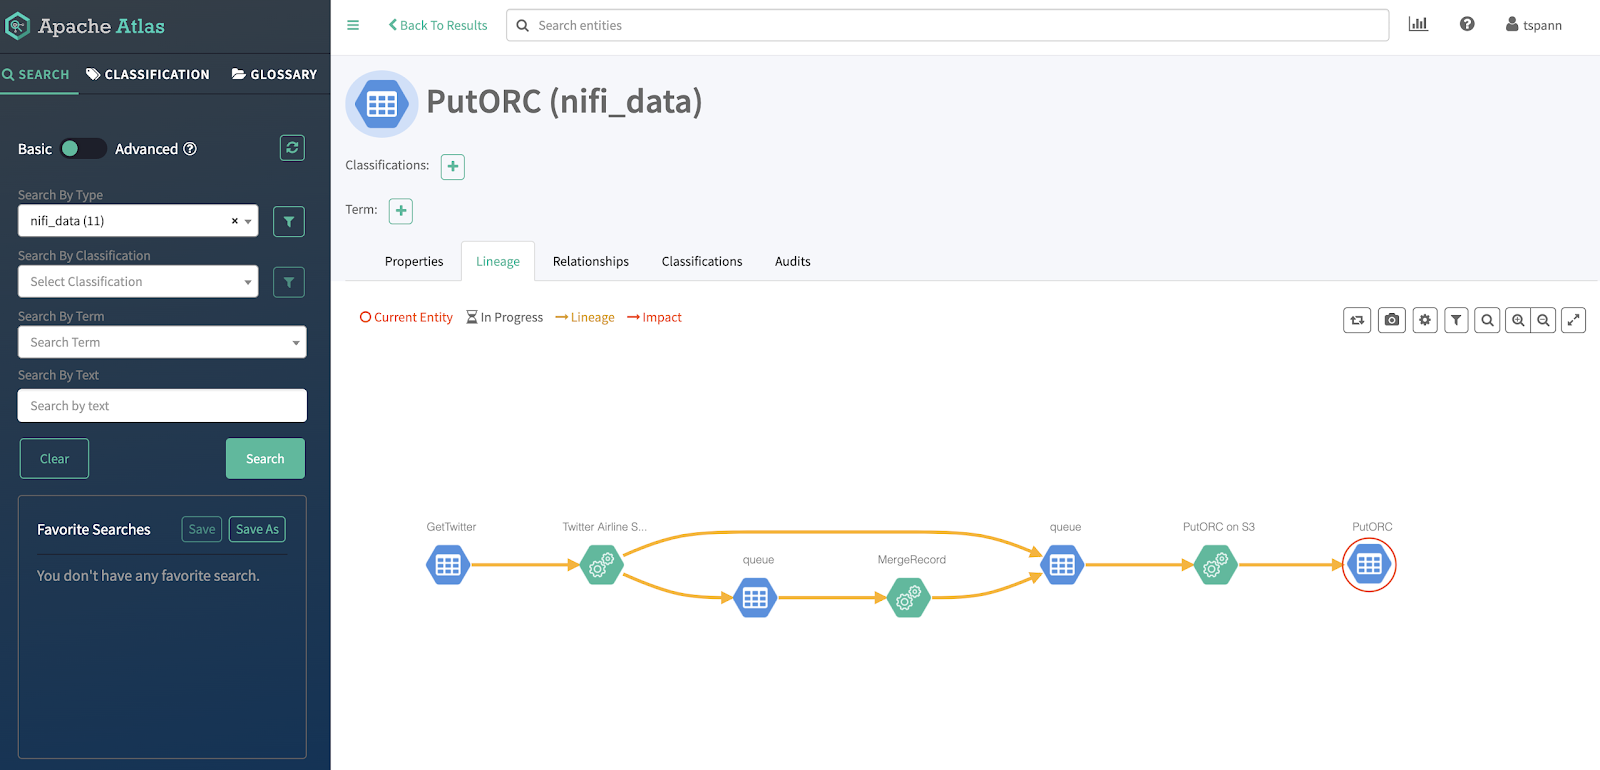Select the PutORC on S3 process node
1600x770 pixels.
(1216, 565)
